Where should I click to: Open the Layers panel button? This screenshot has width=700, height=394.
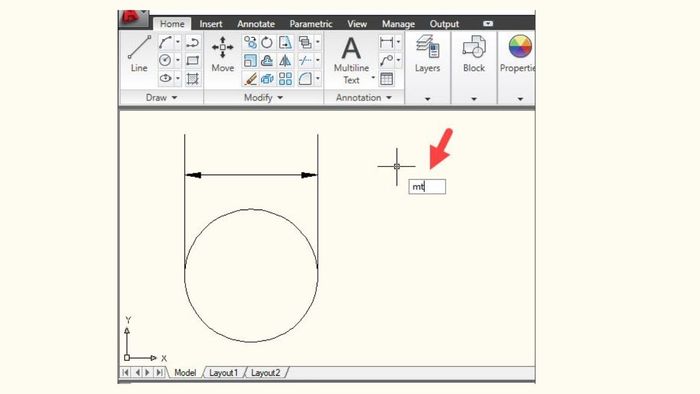click(x=427, y=54)
